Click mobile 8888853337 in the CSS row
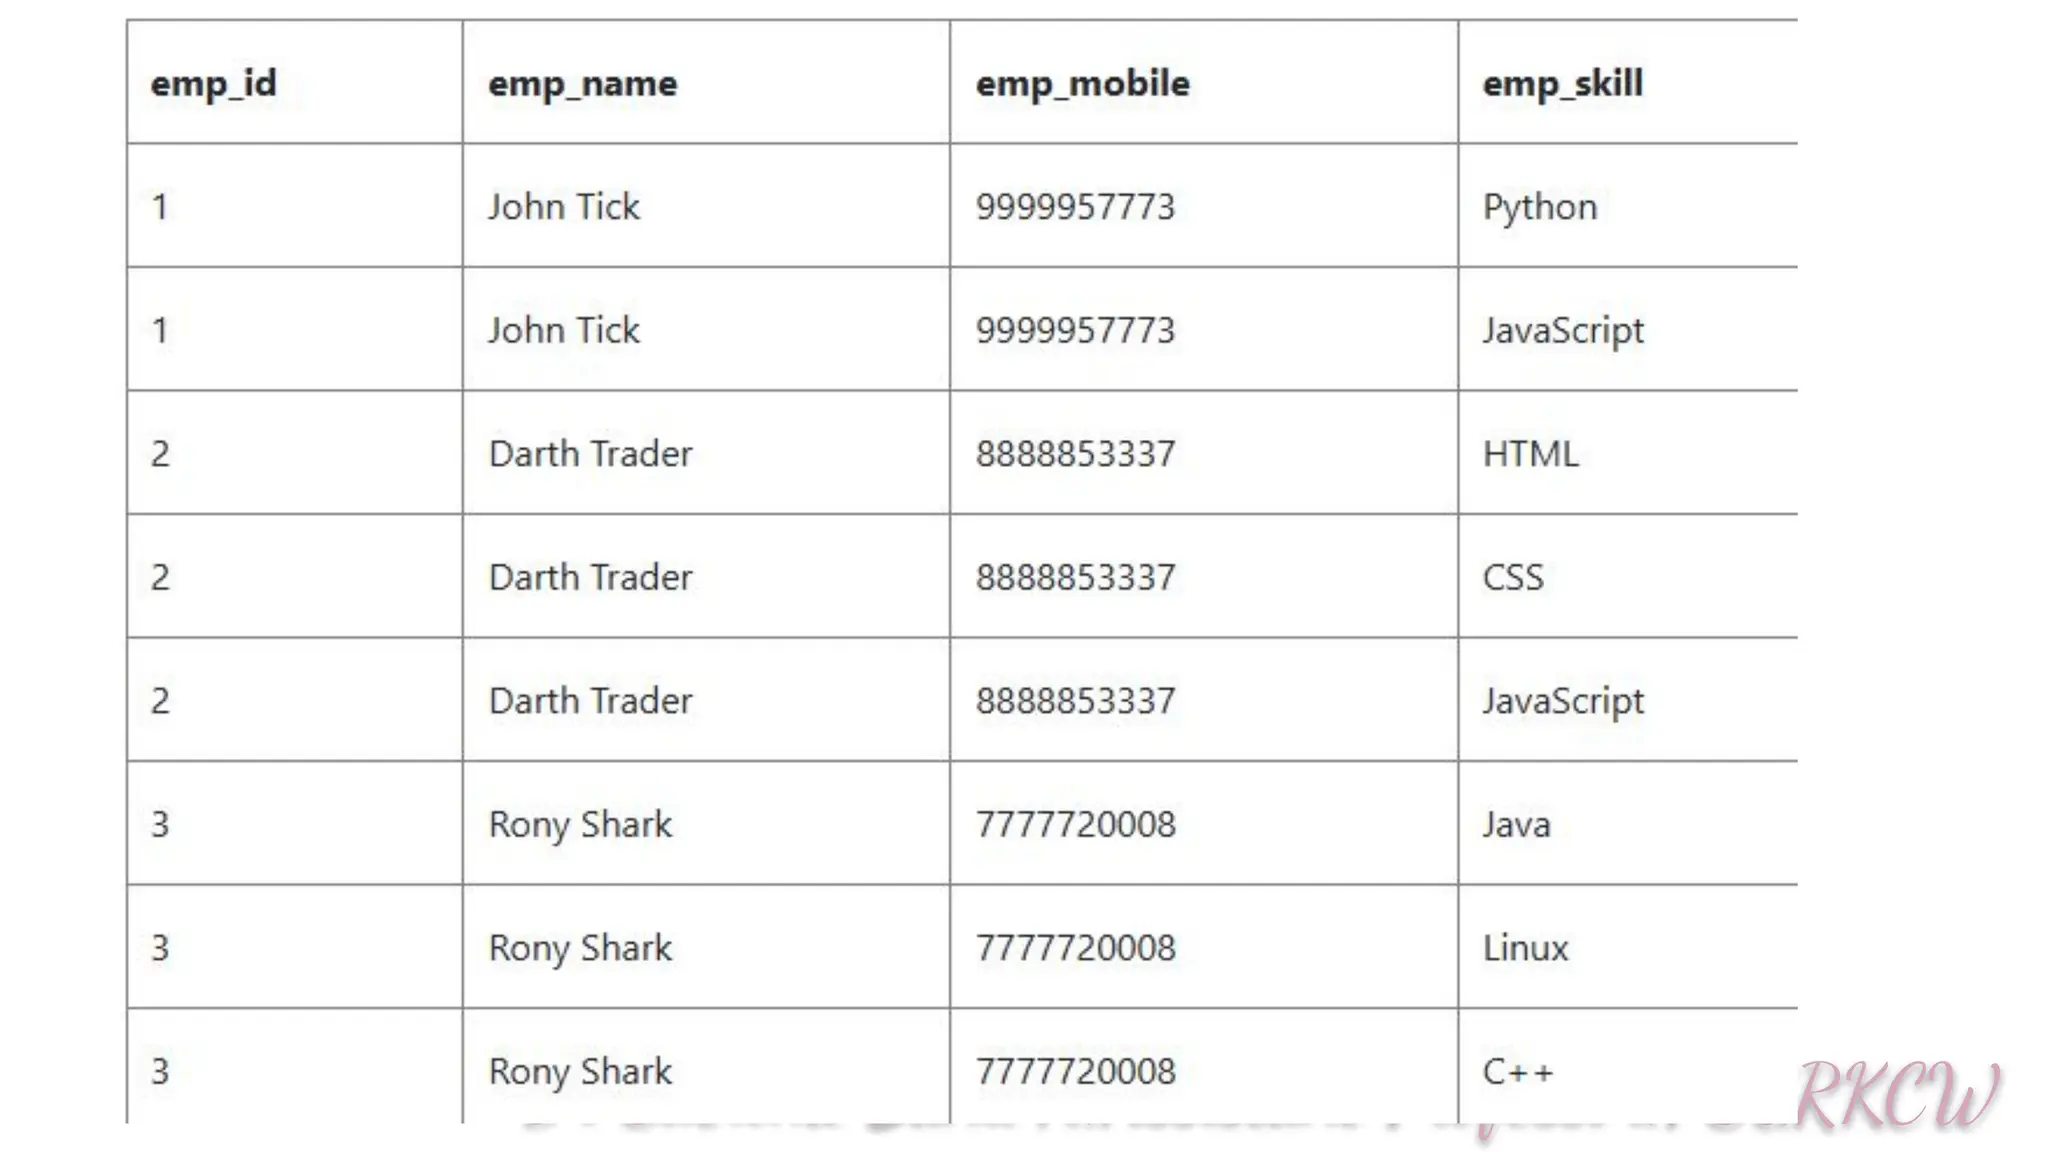Image resolution: width=2048 pixels, height=1152 pixels. point(1075,577)
